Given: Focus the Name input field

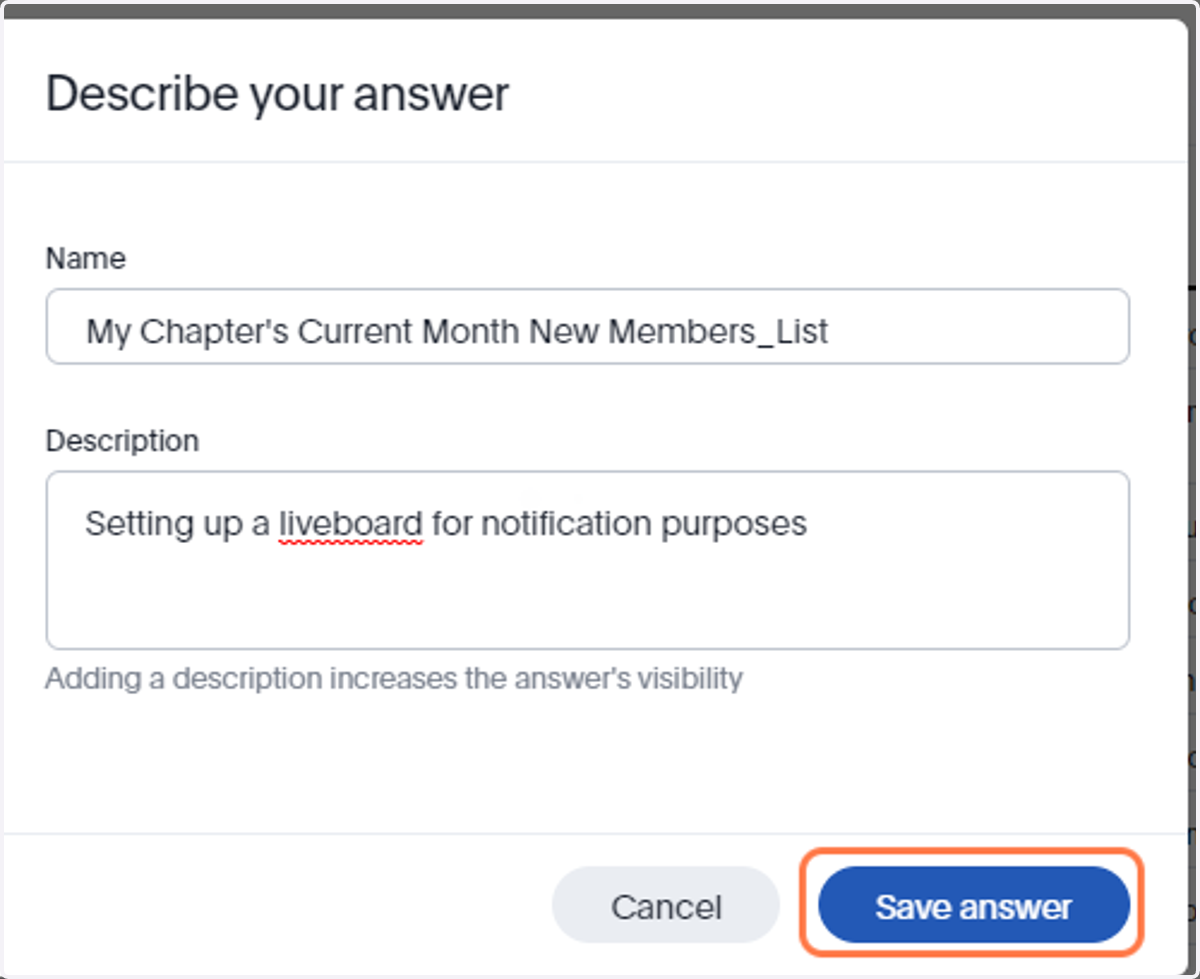Looking at the screenshot, I should pyautogui.click(x=588, y=327).
